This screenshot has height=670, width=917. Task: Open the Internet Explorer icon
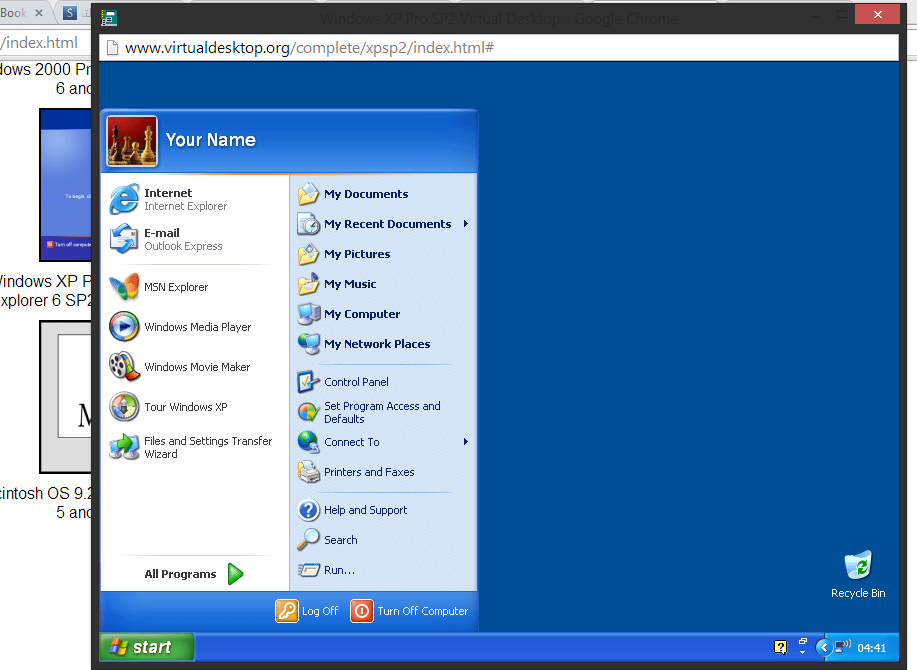[124, 199]
